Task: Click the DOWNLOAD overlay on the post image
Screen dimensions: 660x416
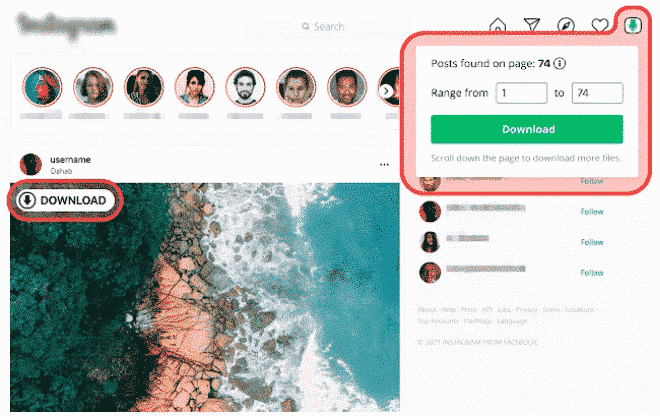Action: [x=66, y=200]
